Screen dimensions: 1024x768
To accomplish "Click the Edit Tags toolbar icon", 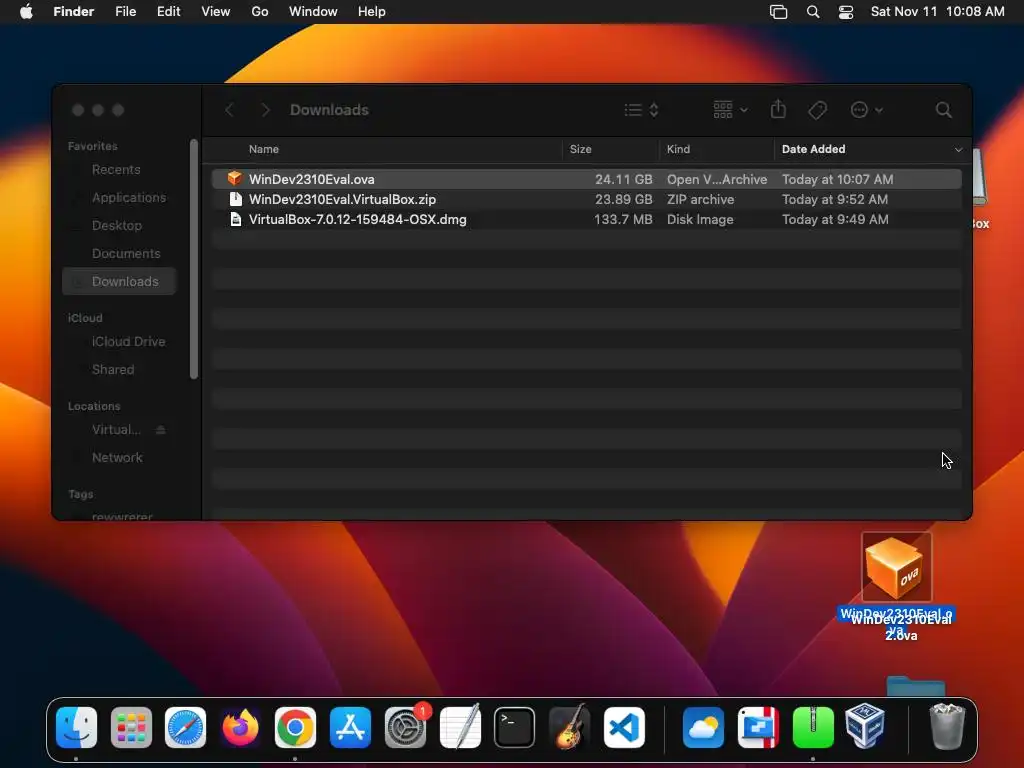I will (x=817, y=110).
